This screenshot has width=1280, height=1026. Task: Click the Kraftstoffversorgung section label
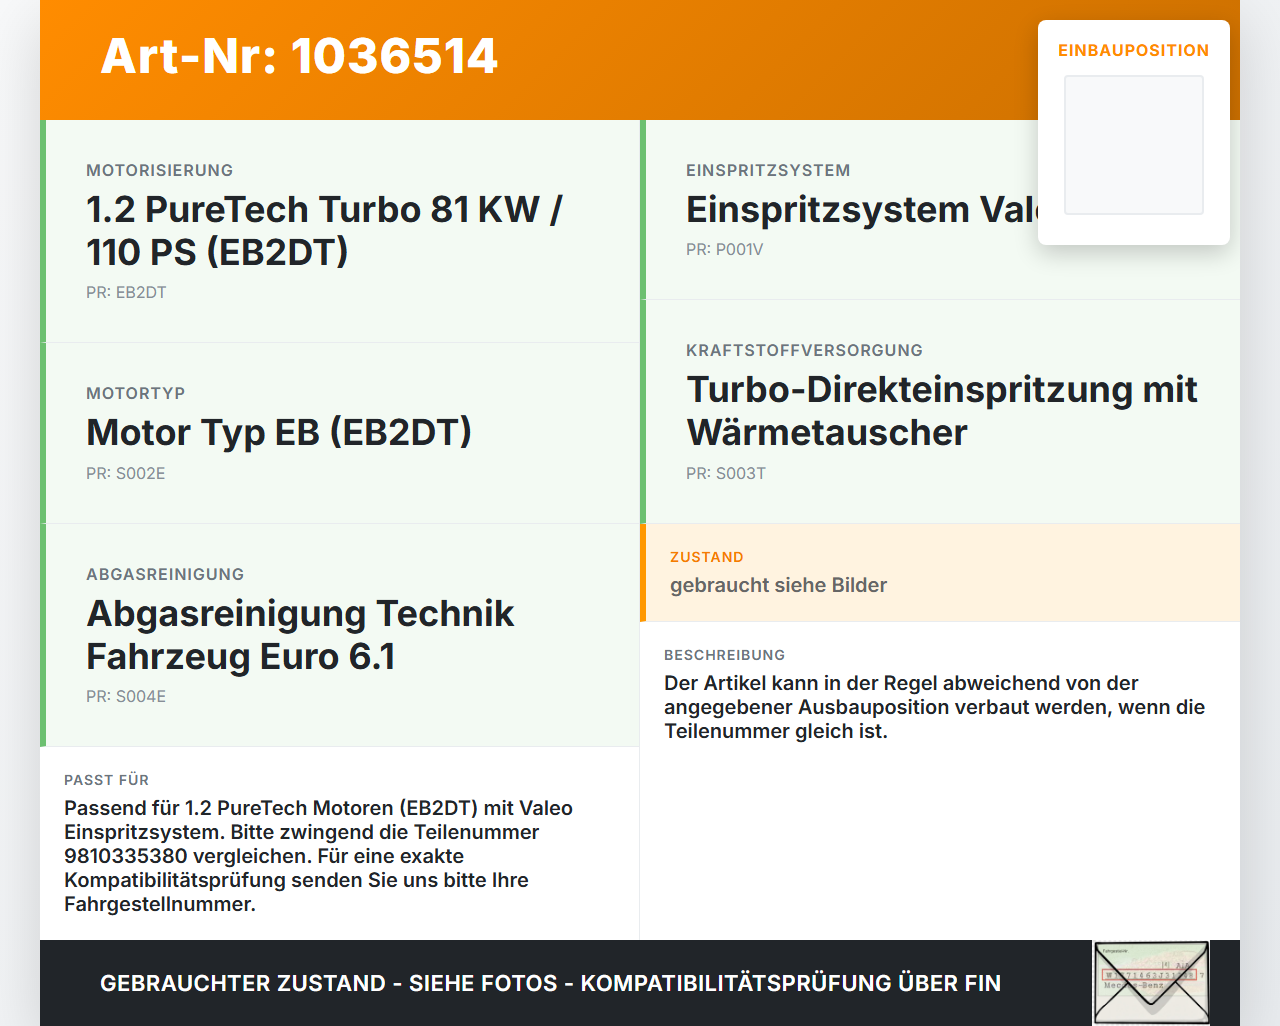coord(804,351)
